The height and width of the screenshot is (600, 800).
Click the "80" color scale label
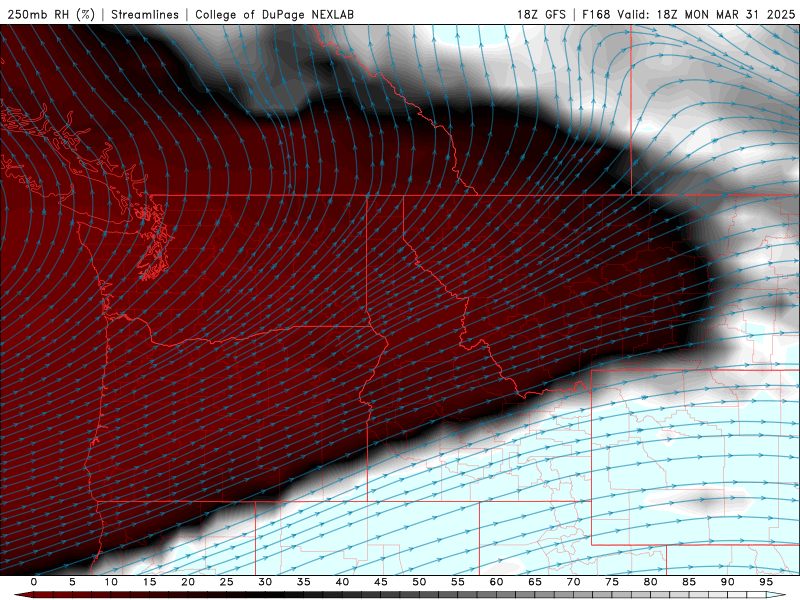[650, 582]
